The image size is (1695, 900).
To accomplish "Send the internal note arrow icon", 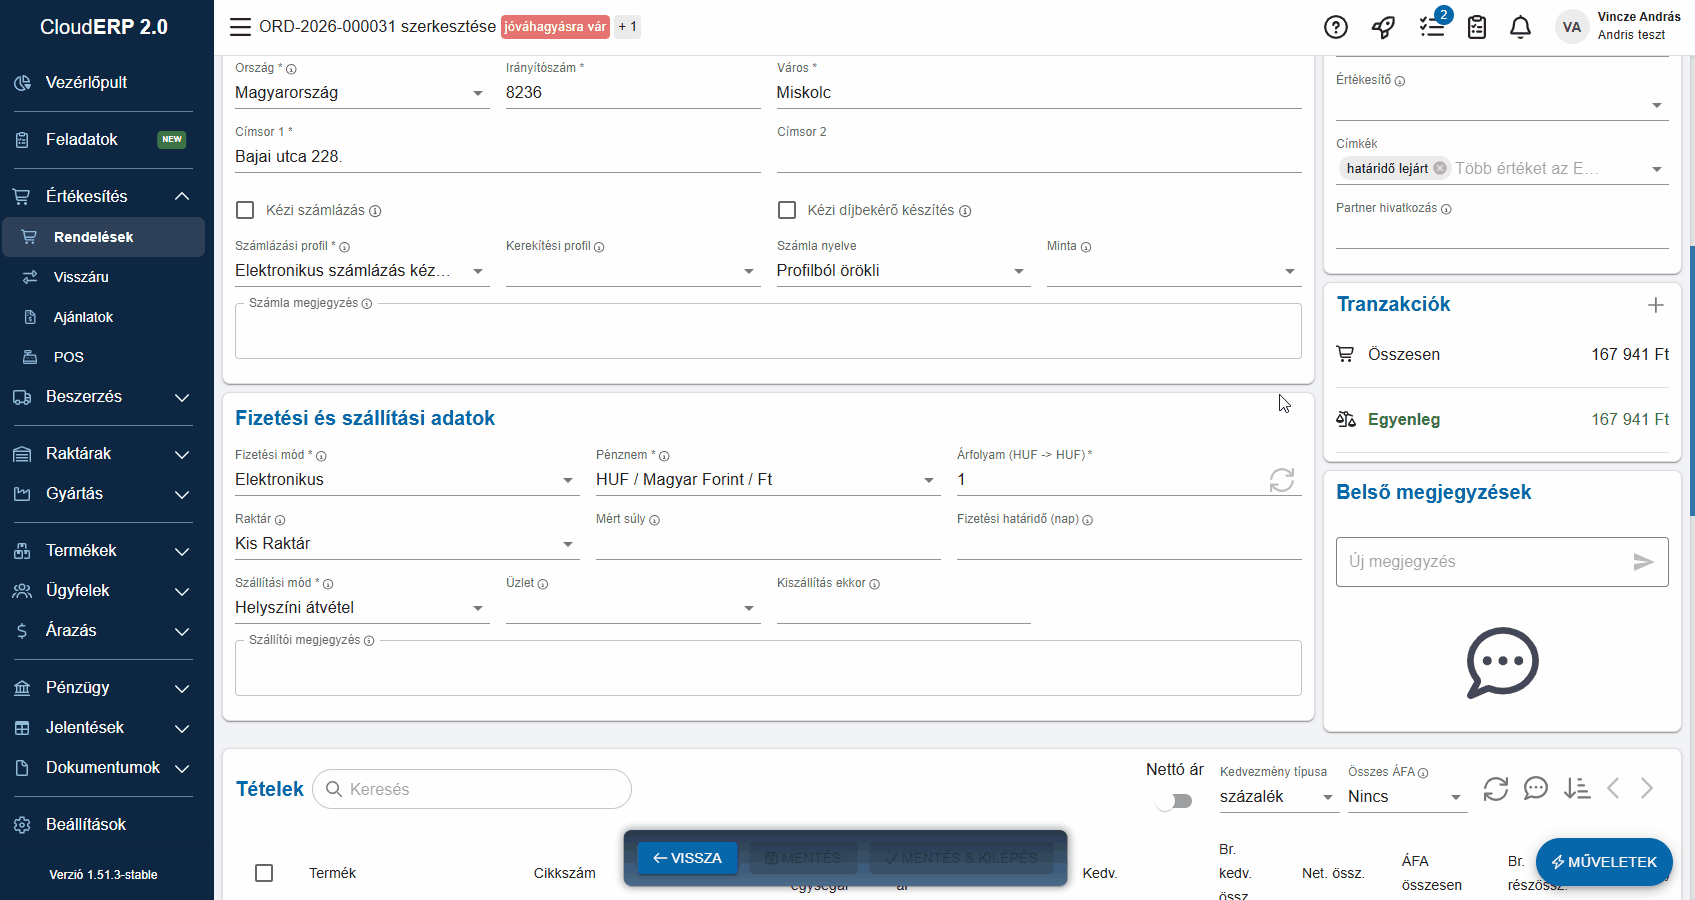I will [1643, 562].
